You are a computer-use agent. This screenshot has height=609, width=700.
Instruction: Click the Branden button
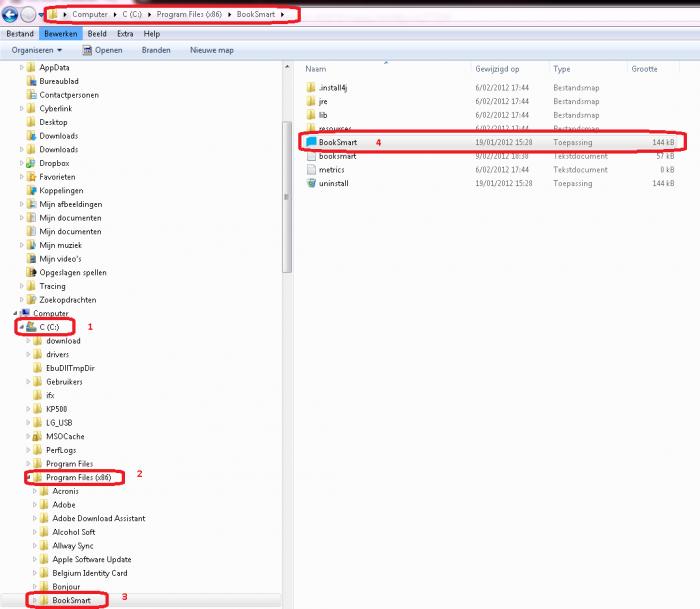pos(156,50)
